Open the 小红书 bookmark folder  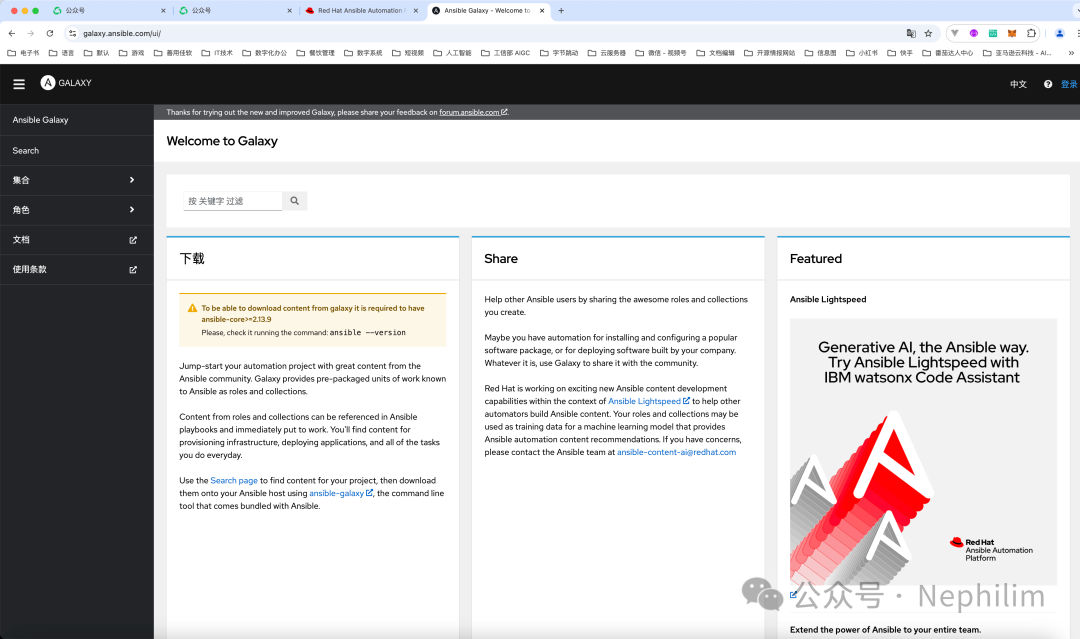coord(862,52)
